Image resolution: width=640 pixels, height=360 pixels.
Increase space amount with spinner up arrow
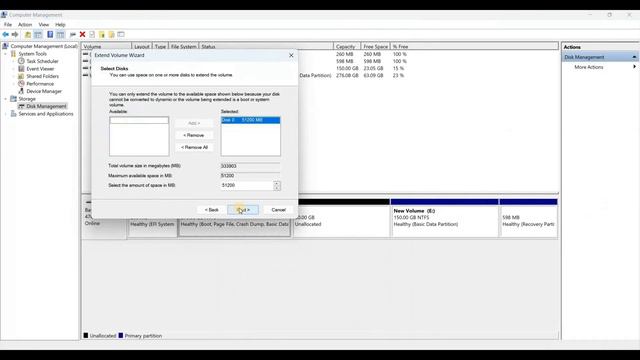[277, 183]
